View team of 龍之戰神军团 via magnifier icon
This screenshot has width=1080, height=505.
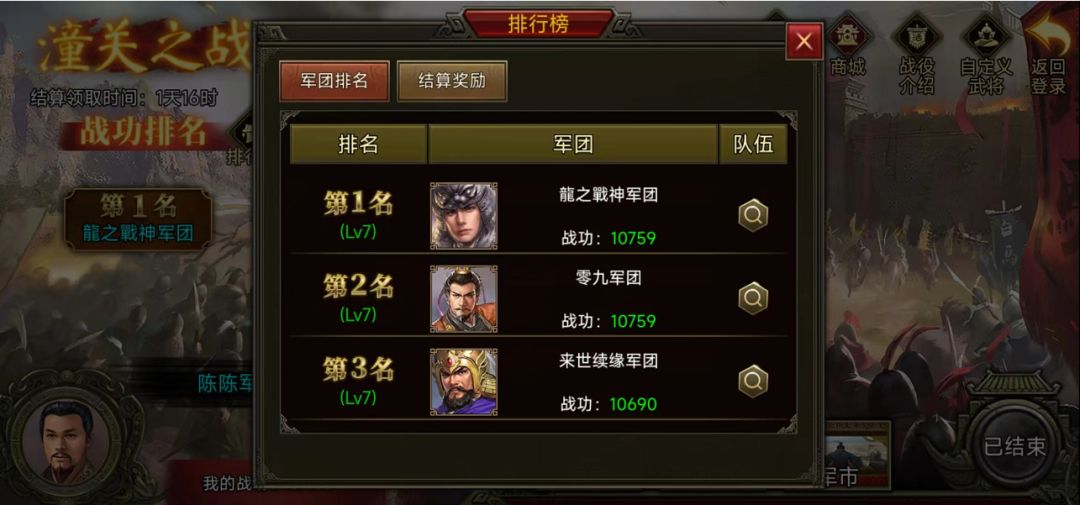point(753,216)
